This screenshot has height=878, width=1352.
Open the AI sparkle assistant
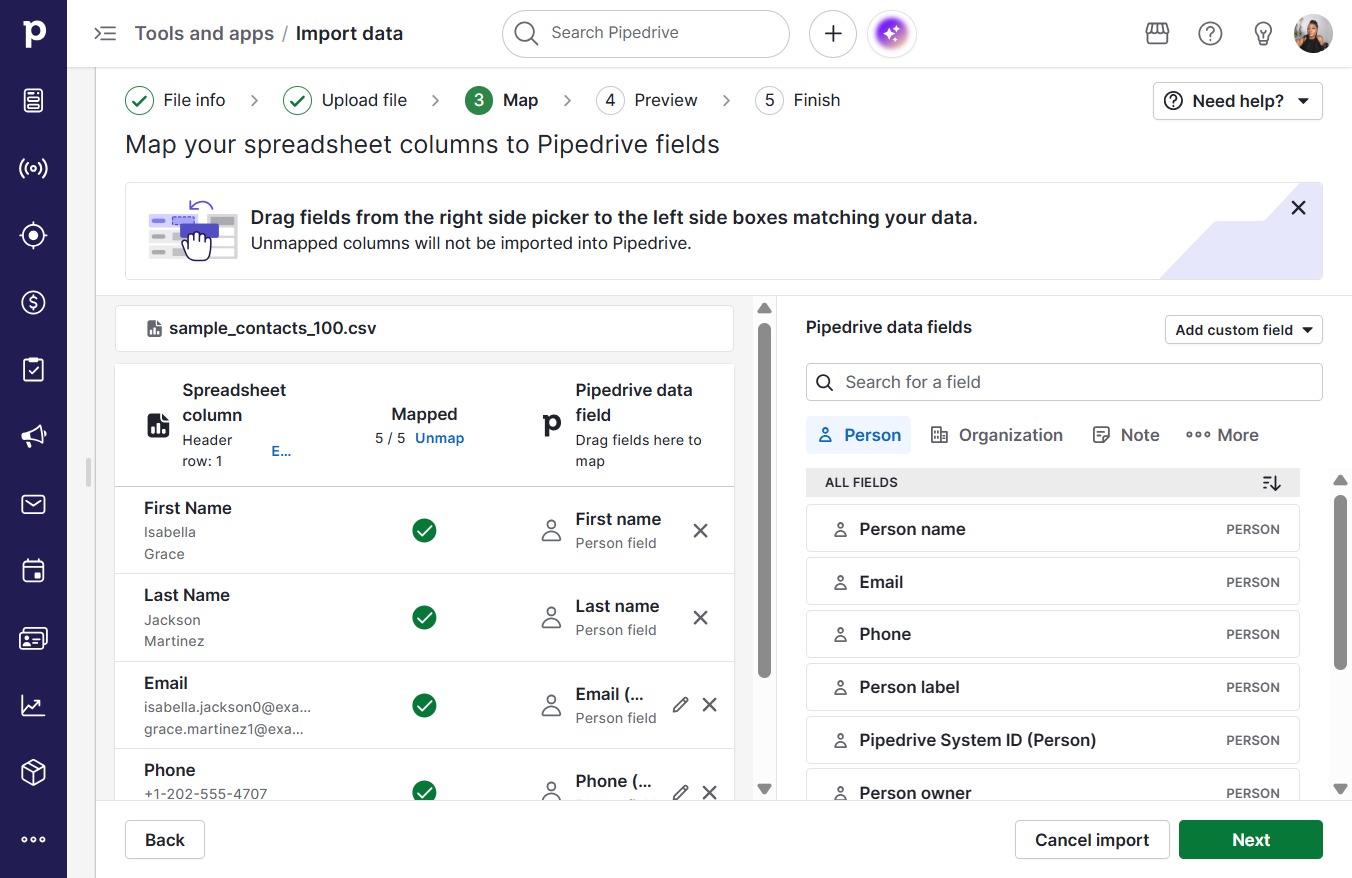point(892,34)
